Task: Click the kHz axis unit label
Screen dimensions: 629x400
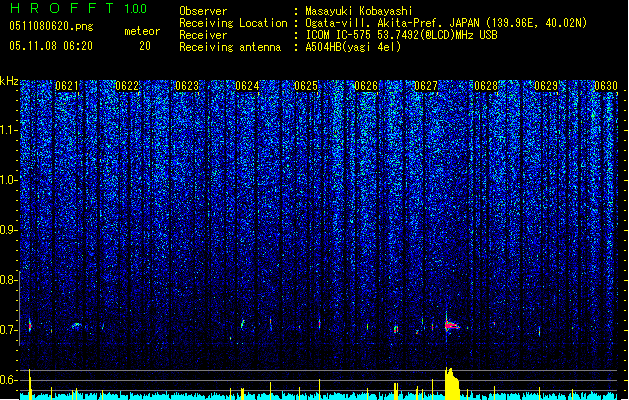Action: (x=9, y=81)
